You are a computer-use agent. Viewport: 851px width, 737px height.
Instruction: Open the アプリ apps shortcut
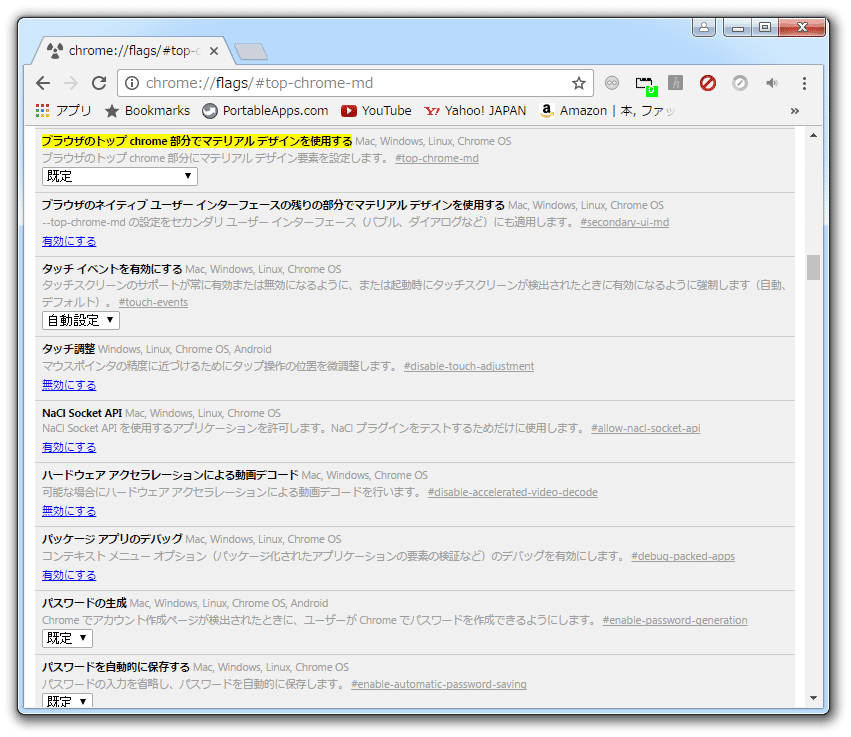pos(63,111)
